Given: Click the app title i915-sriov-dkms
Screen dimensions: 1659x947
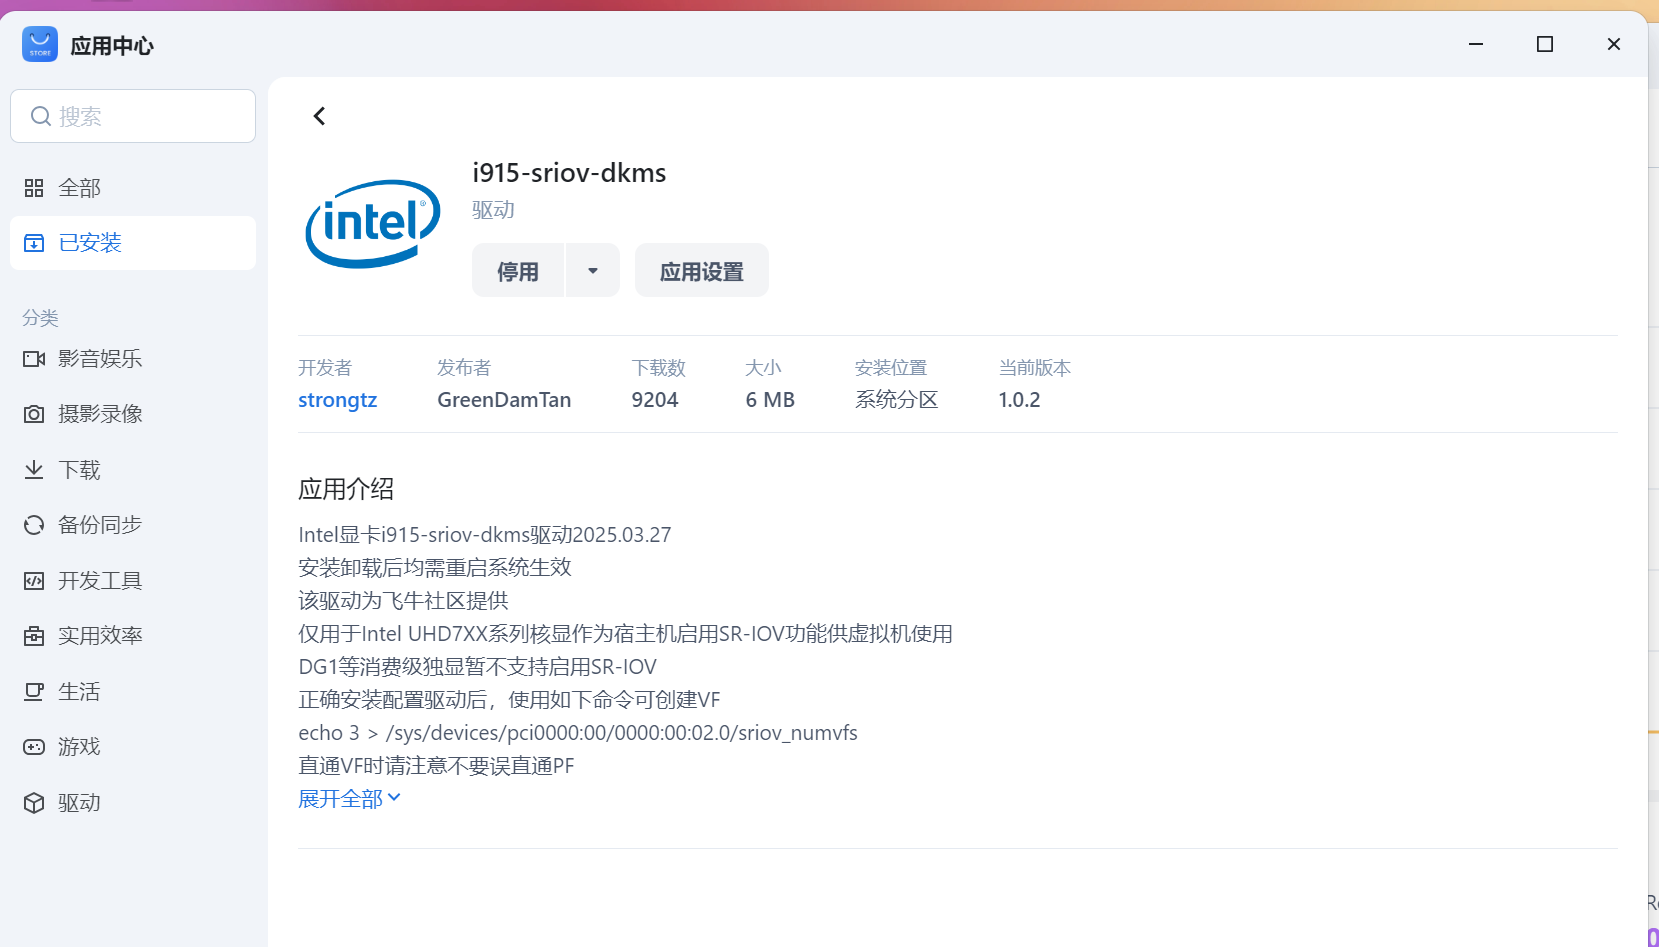Looking at the screenshot, I should tap(569, 173).
